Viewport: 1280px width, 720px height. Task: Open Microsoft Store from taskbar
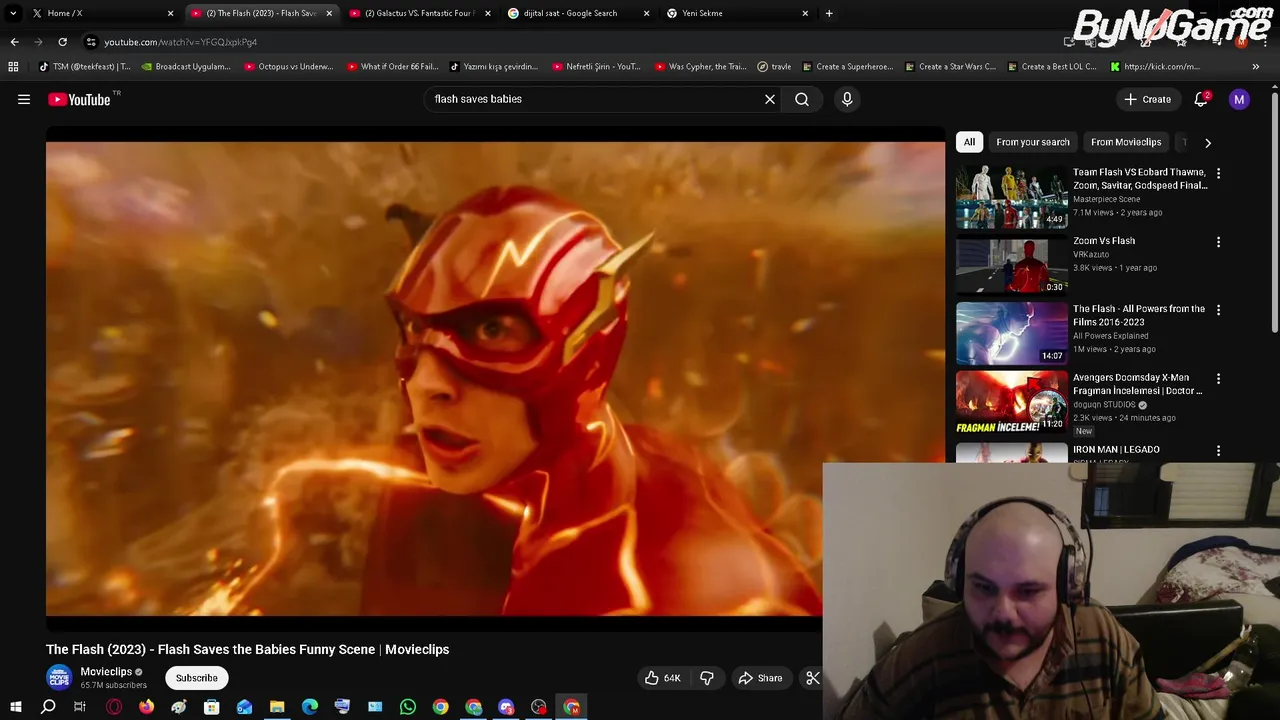tap(212, 707)
